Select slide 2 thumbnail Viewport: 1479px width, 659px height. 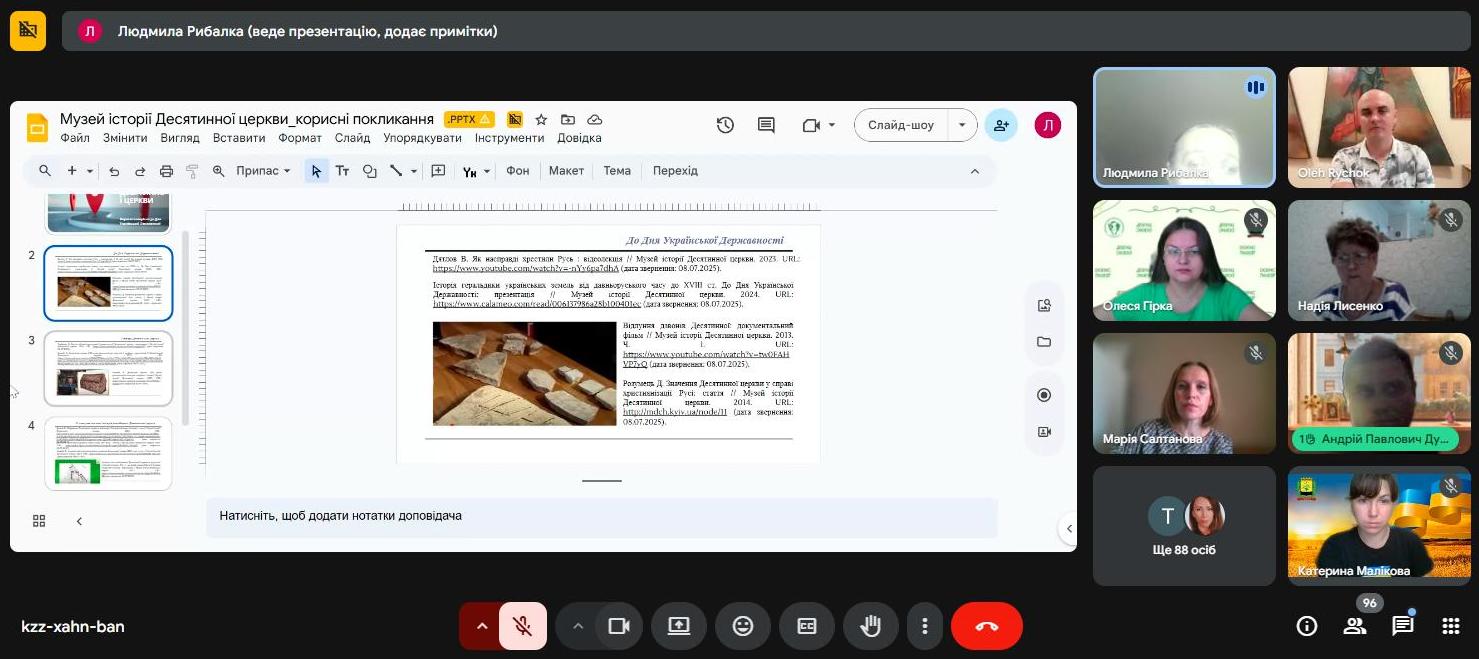108,283
